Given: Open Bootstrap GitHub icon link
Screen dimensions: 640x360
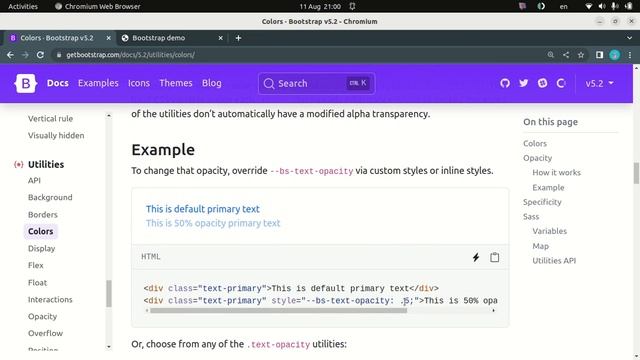Looking at the screenshot, I should point(505,83).
